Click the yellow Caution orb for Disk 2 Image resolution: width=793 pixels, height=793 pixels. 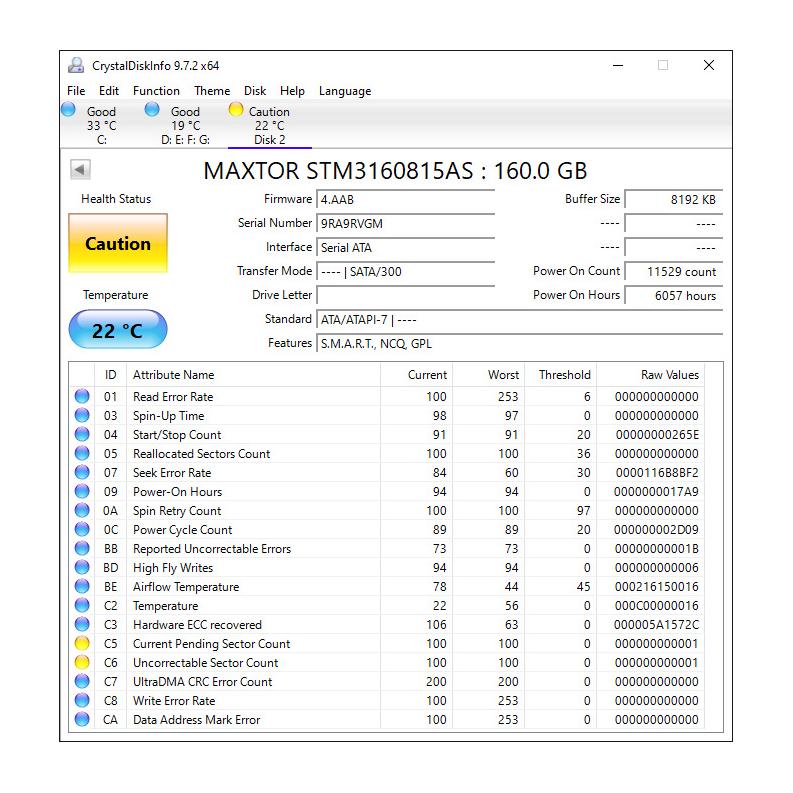[x=236, y=110]
